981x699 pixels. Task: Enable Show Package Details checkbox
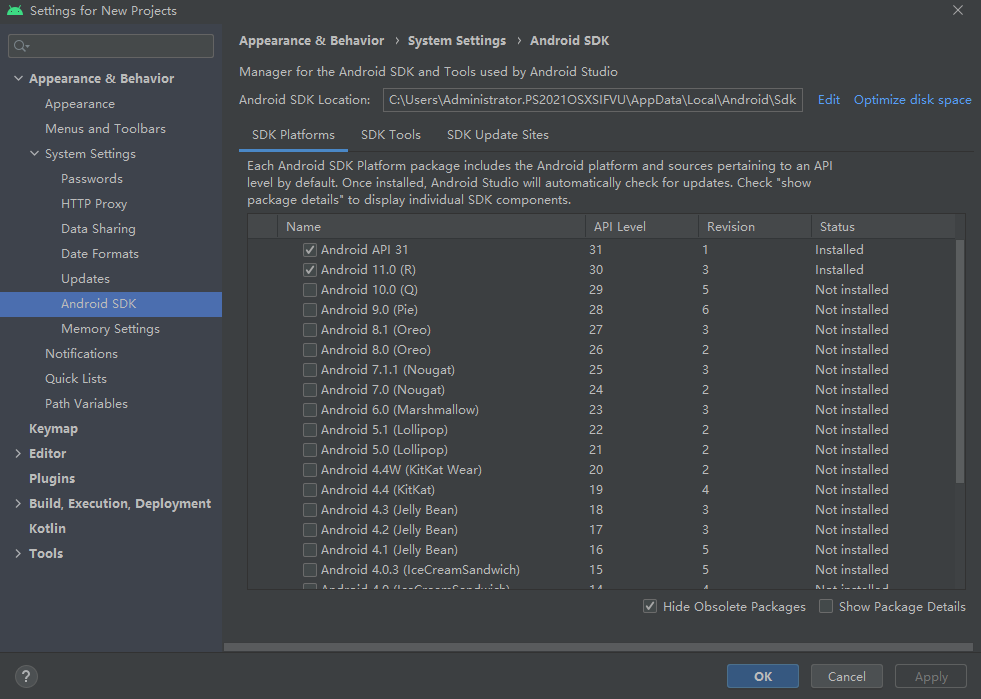(x=826, y=606)
